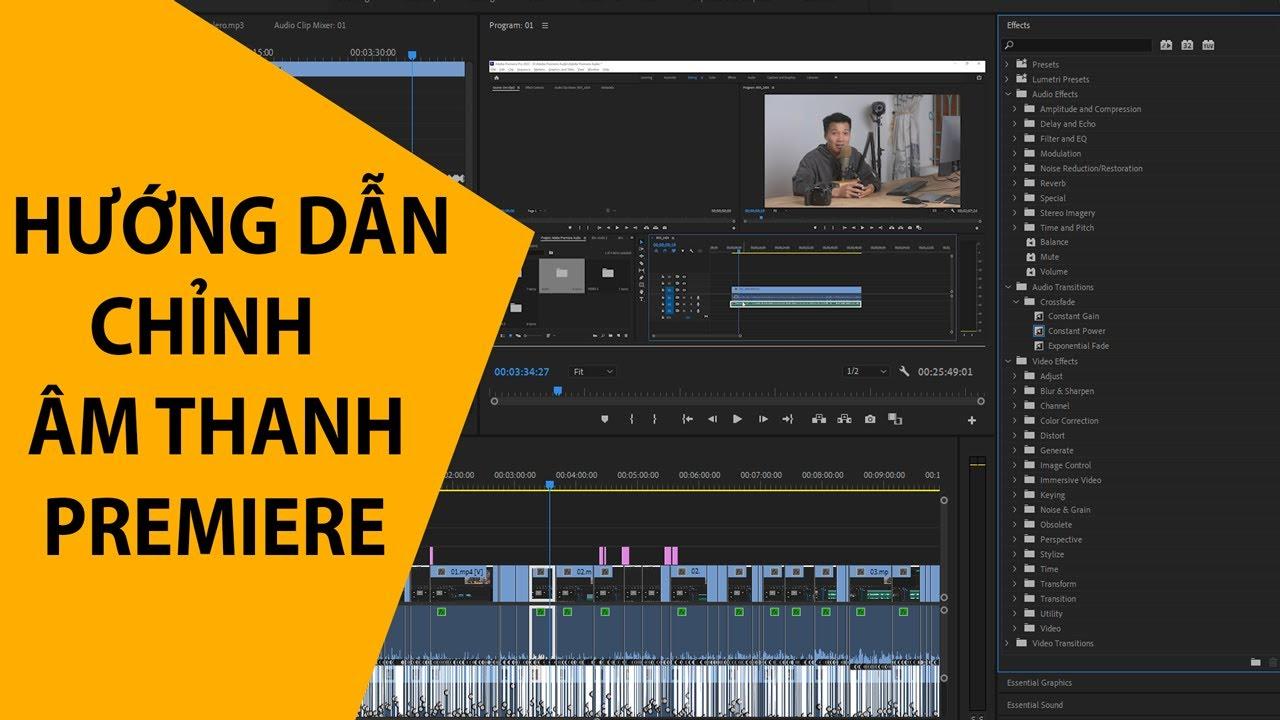Click the Comparison View icon
1280x720 pixels.
(895, 419)
